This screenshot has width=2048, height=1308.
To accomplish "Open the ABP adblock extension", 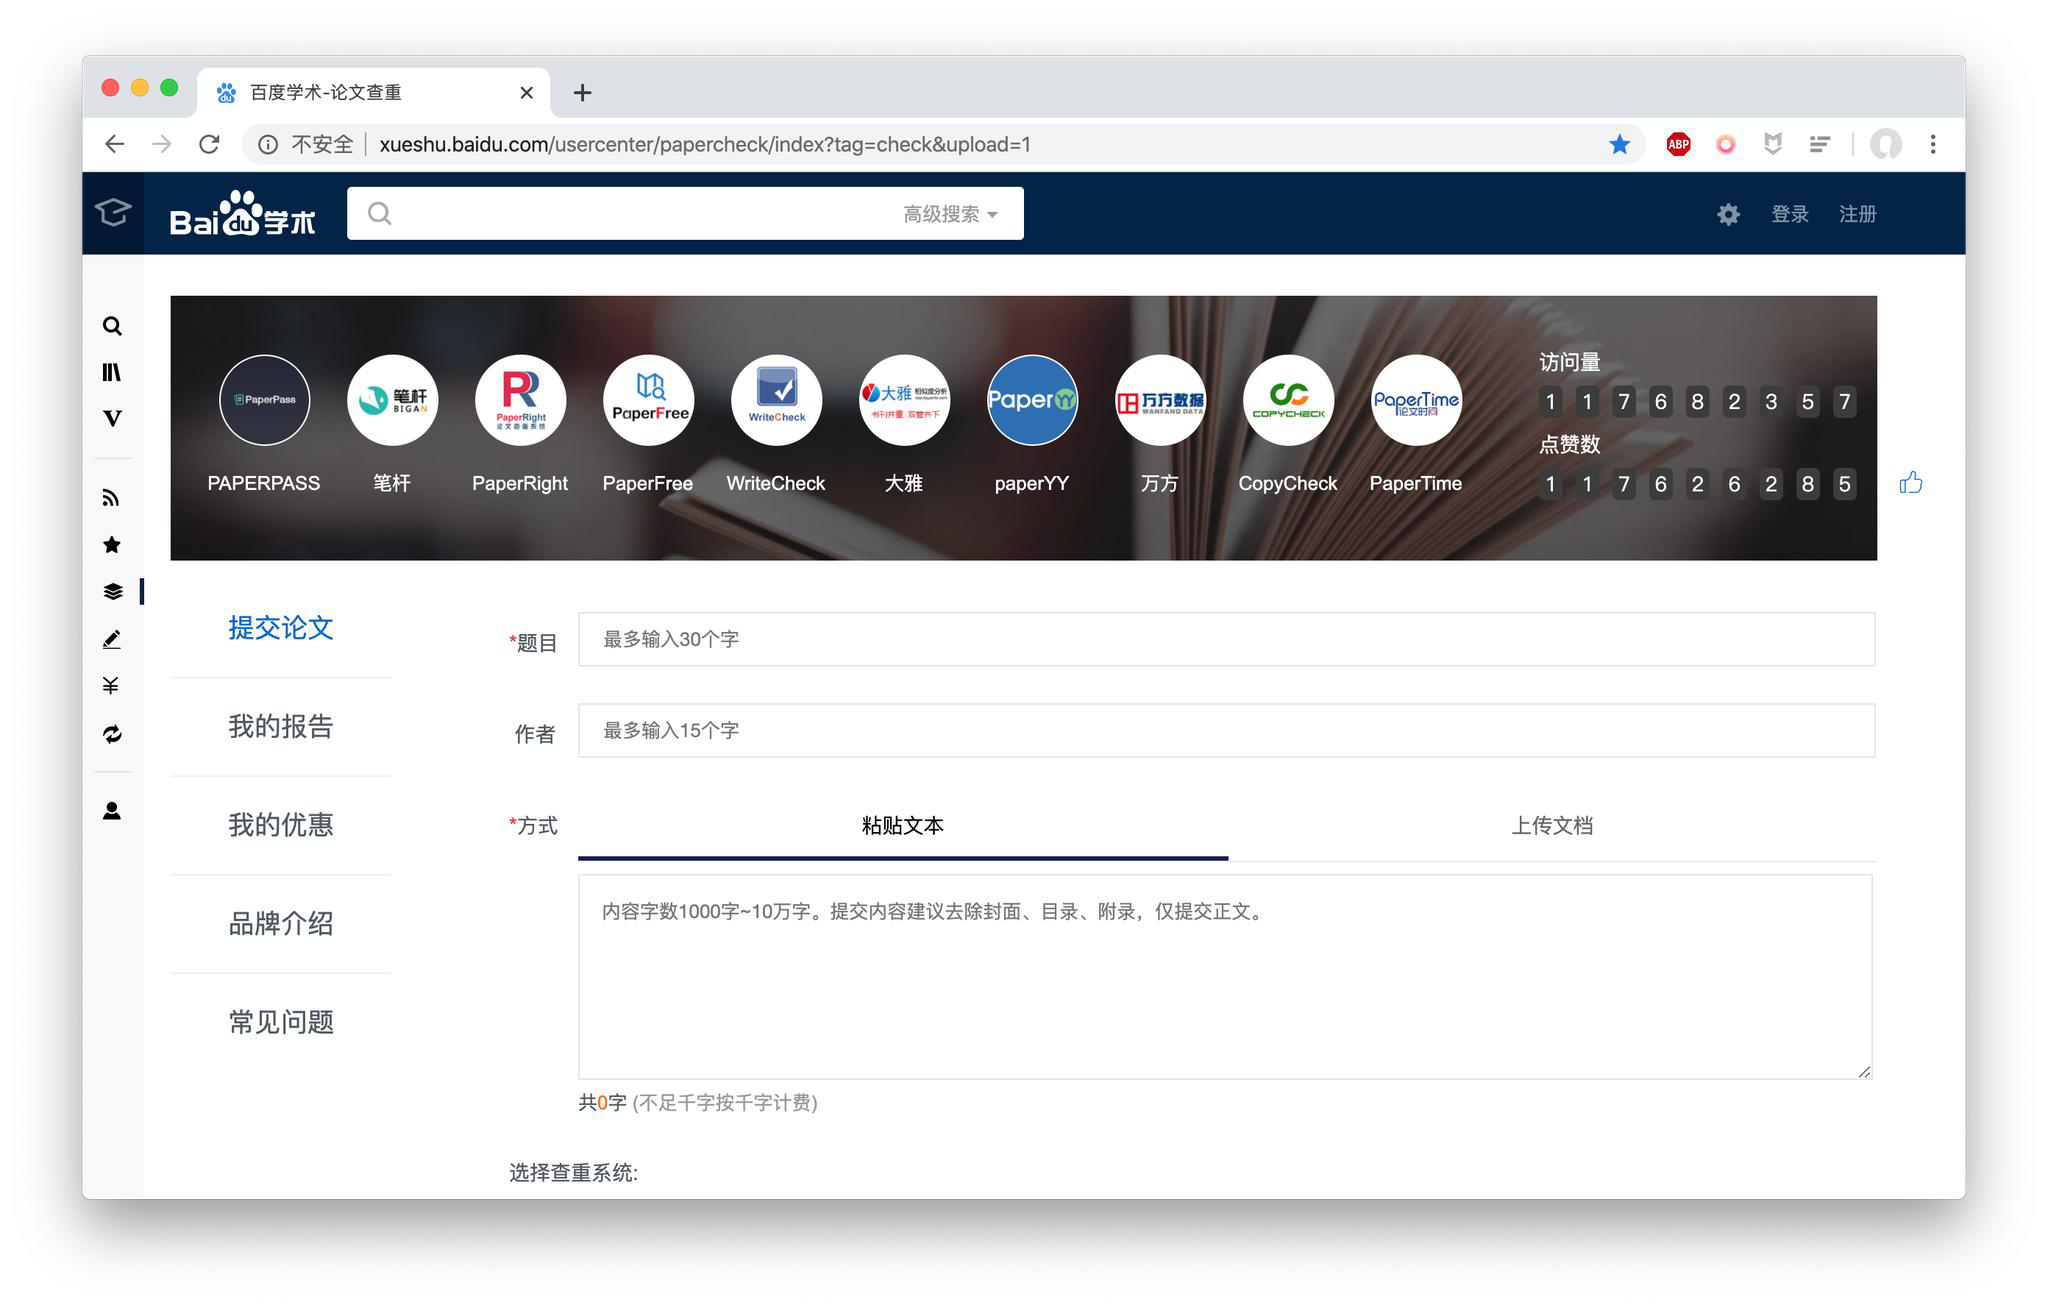I will click(x=1678, y=144).
